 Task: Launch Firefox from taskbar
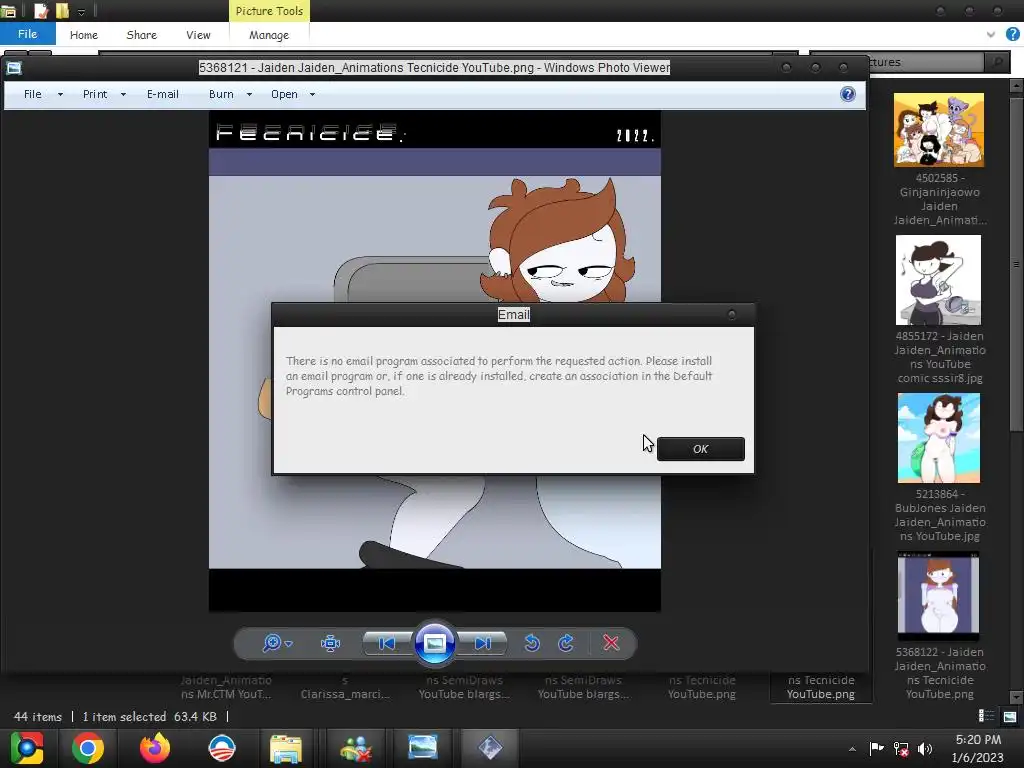click(155, 748)
